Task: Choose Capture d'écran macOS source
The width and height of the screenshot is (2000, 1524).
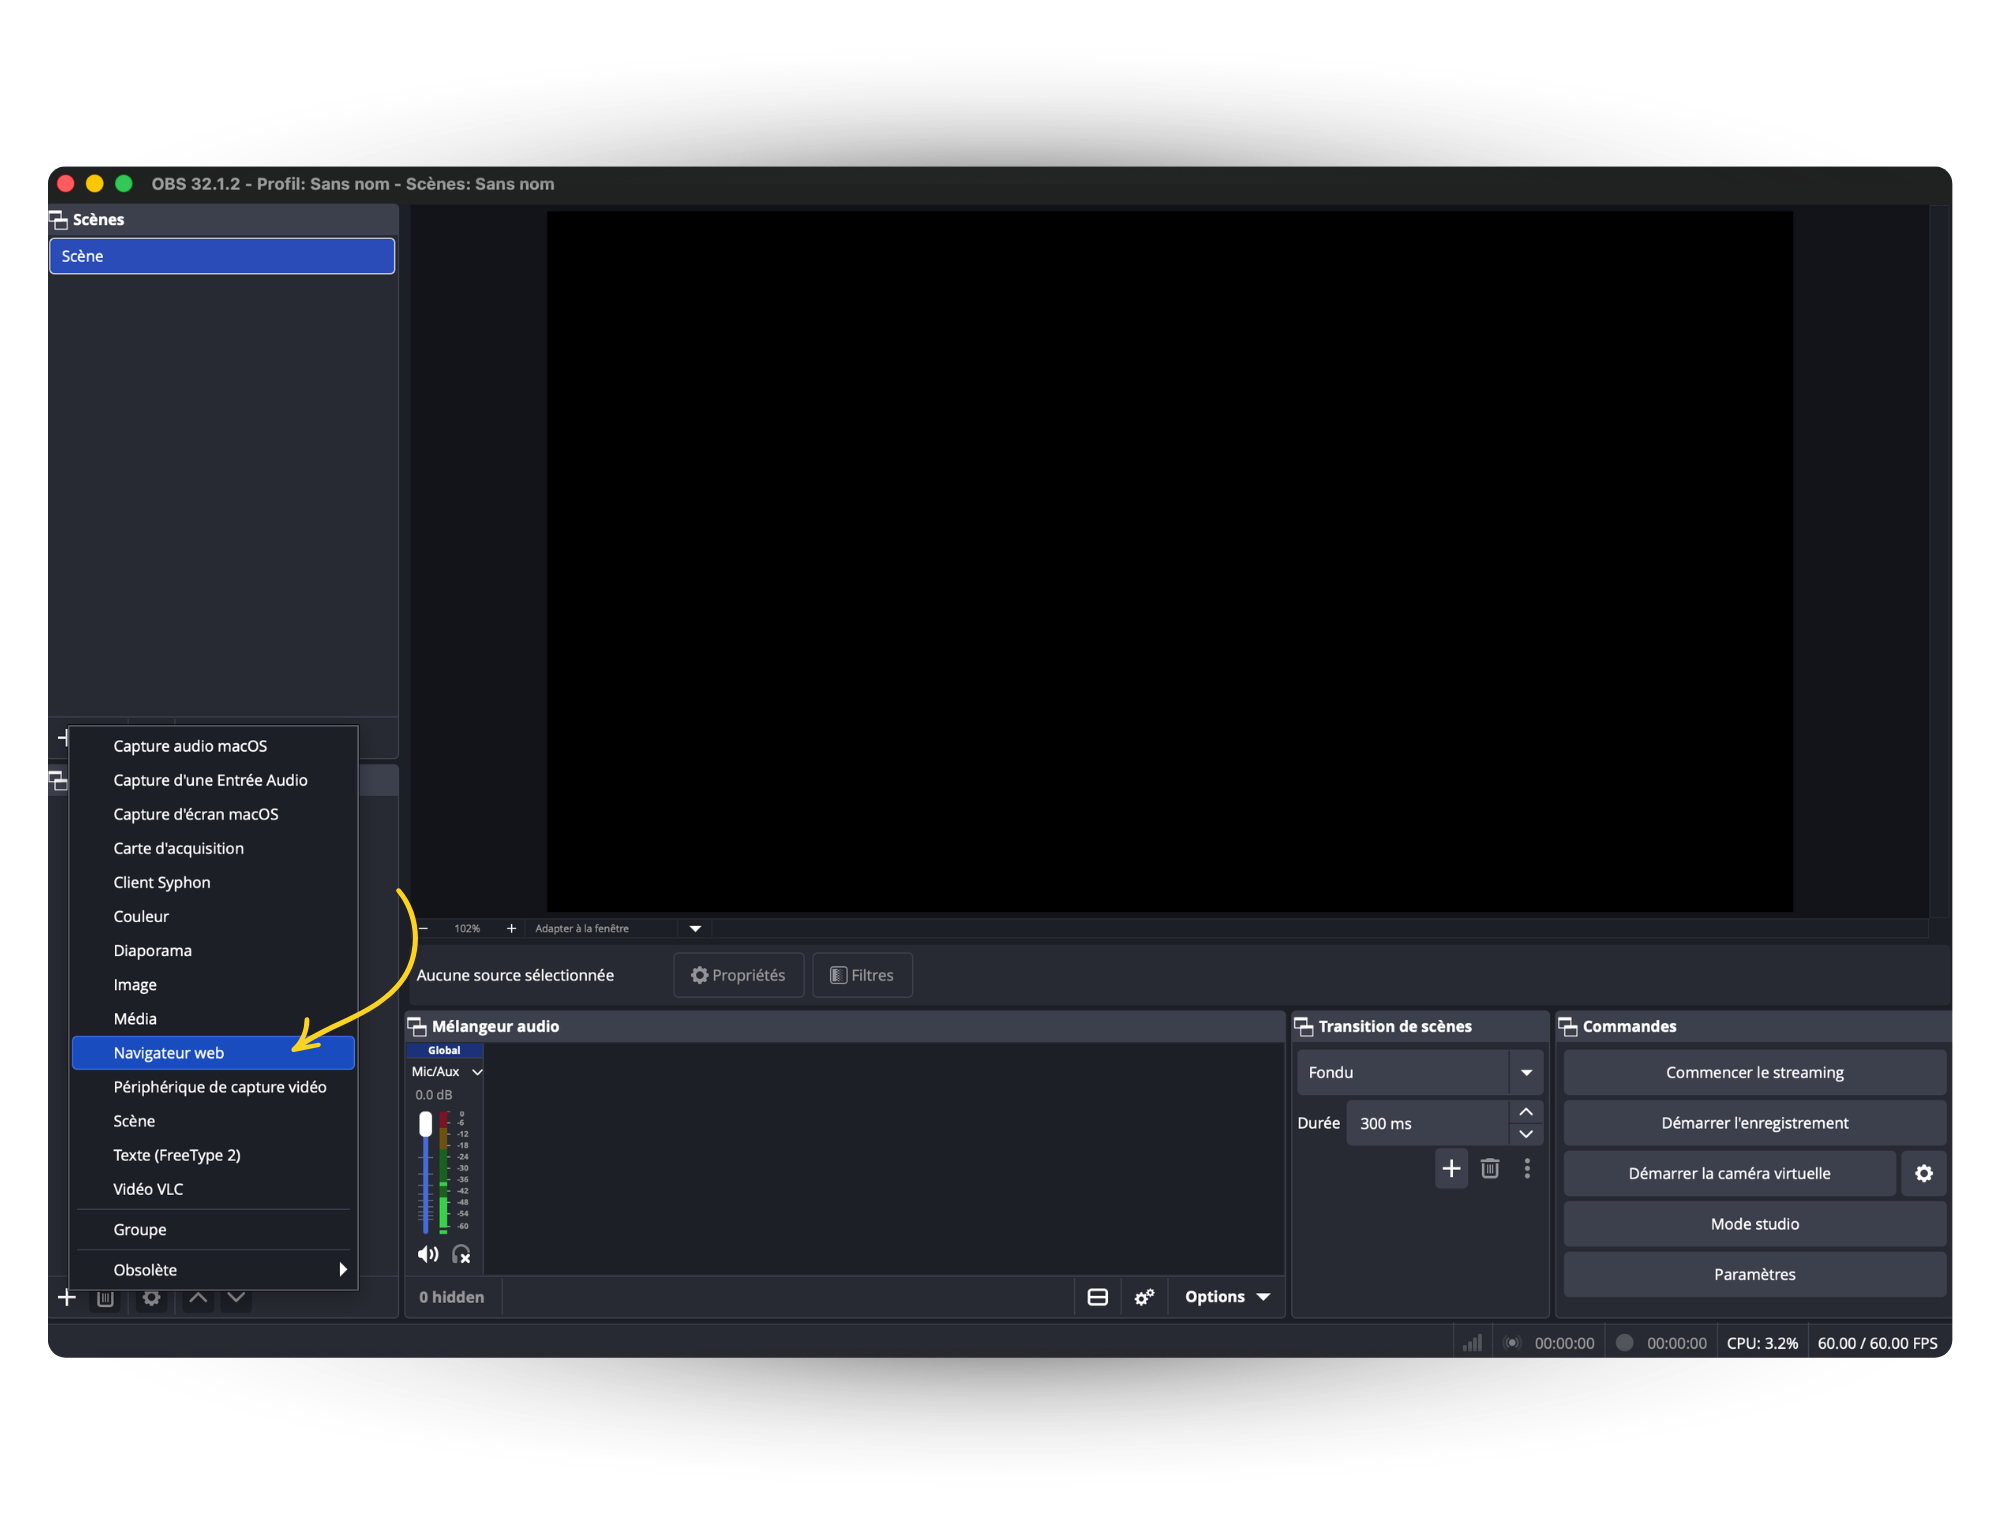Action: click(x=213, y=814)
